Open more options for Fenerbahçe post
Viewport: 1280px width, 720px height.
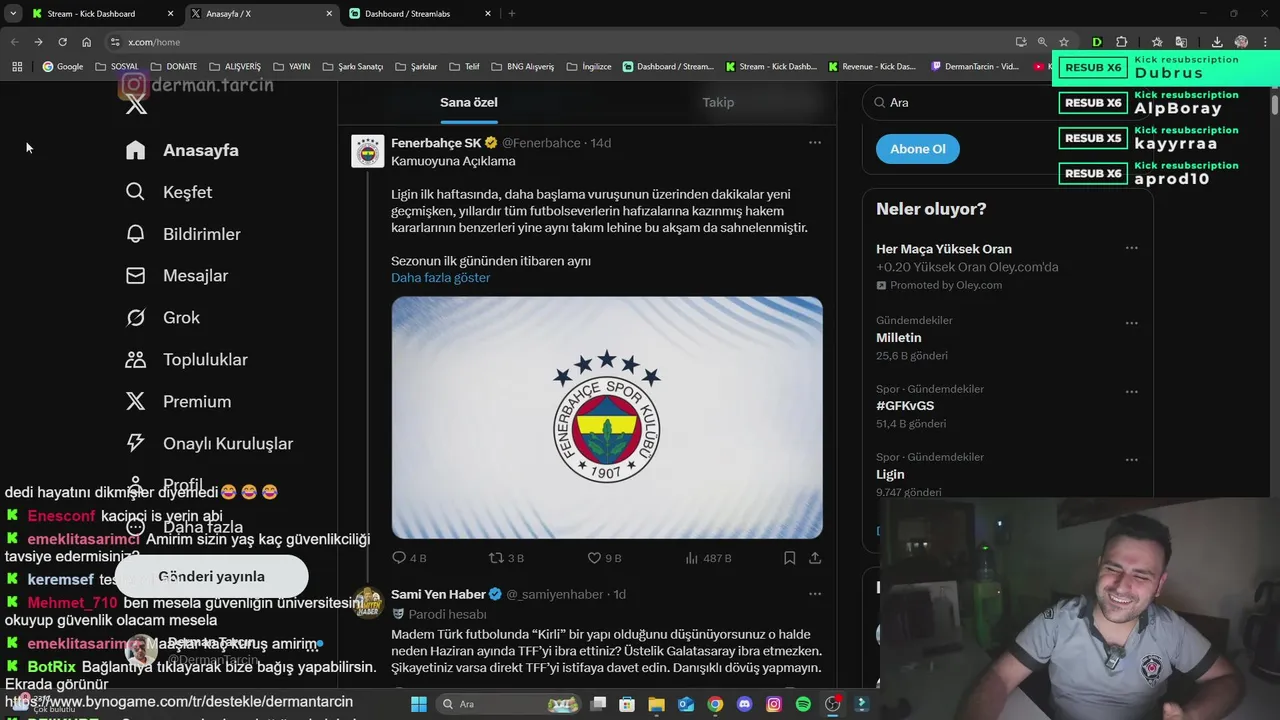(x=815, y=143)
